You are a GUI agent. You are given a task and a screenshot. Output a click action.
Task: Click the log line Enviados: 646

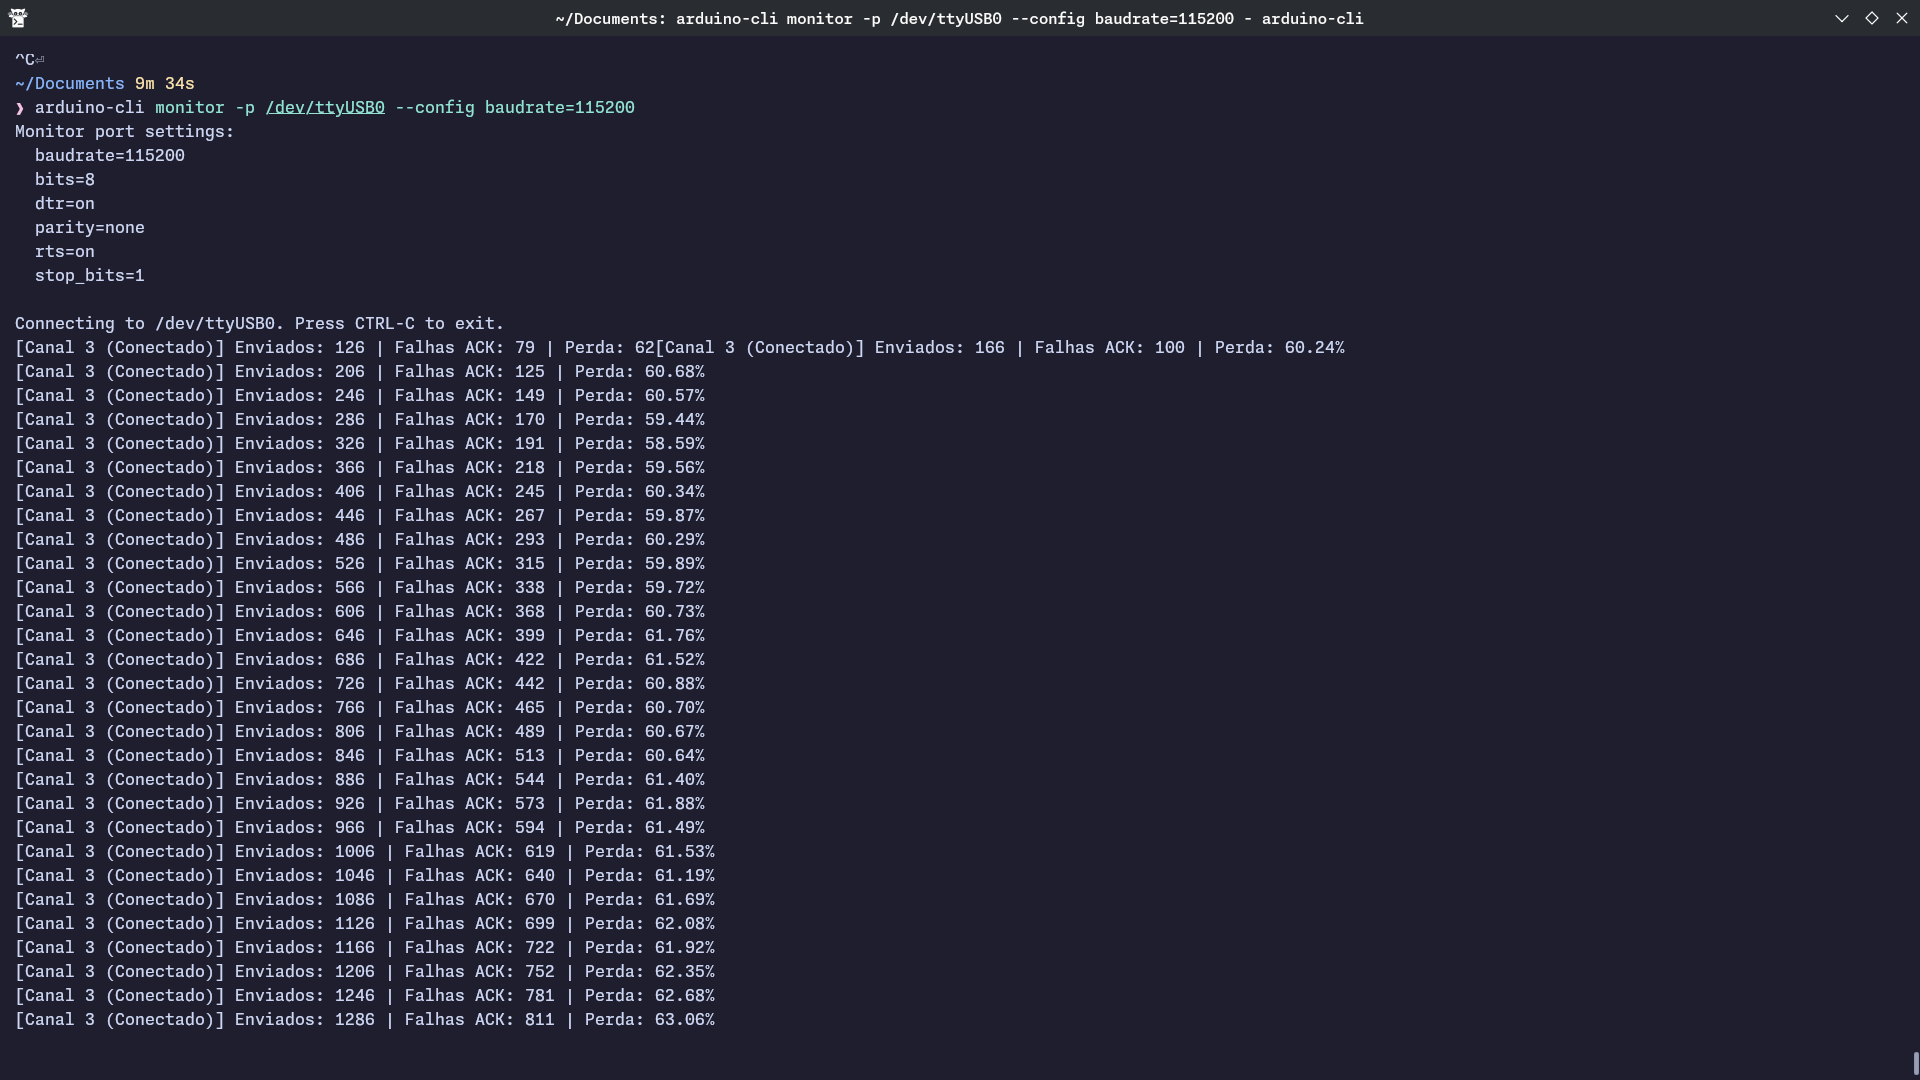pos(360,635)
